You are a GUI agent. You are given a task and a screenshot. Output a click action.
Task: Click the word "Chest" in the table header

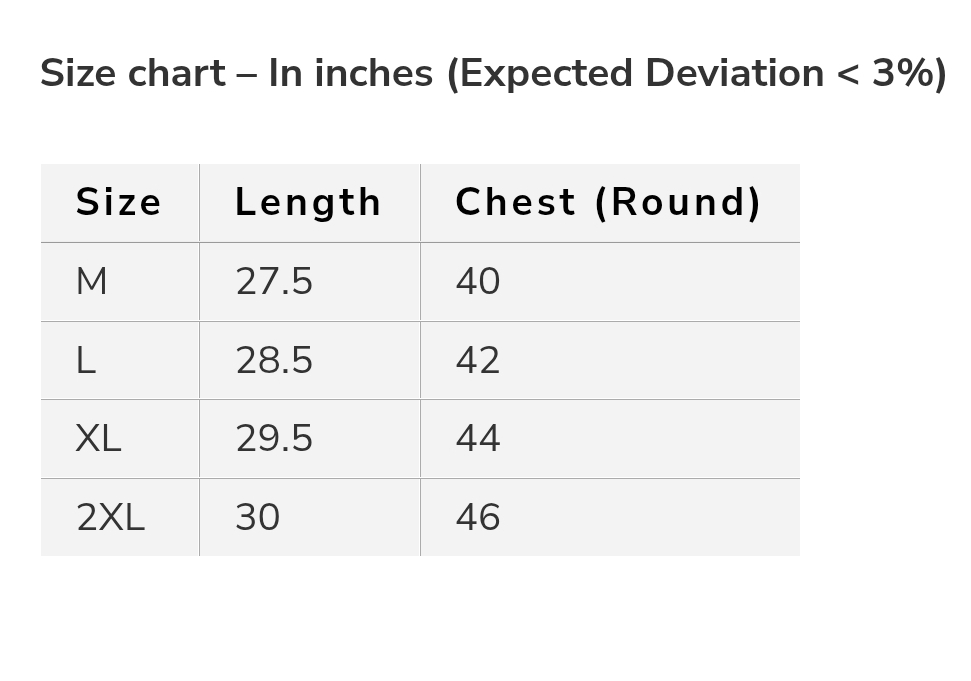click(x=515, y=203)
